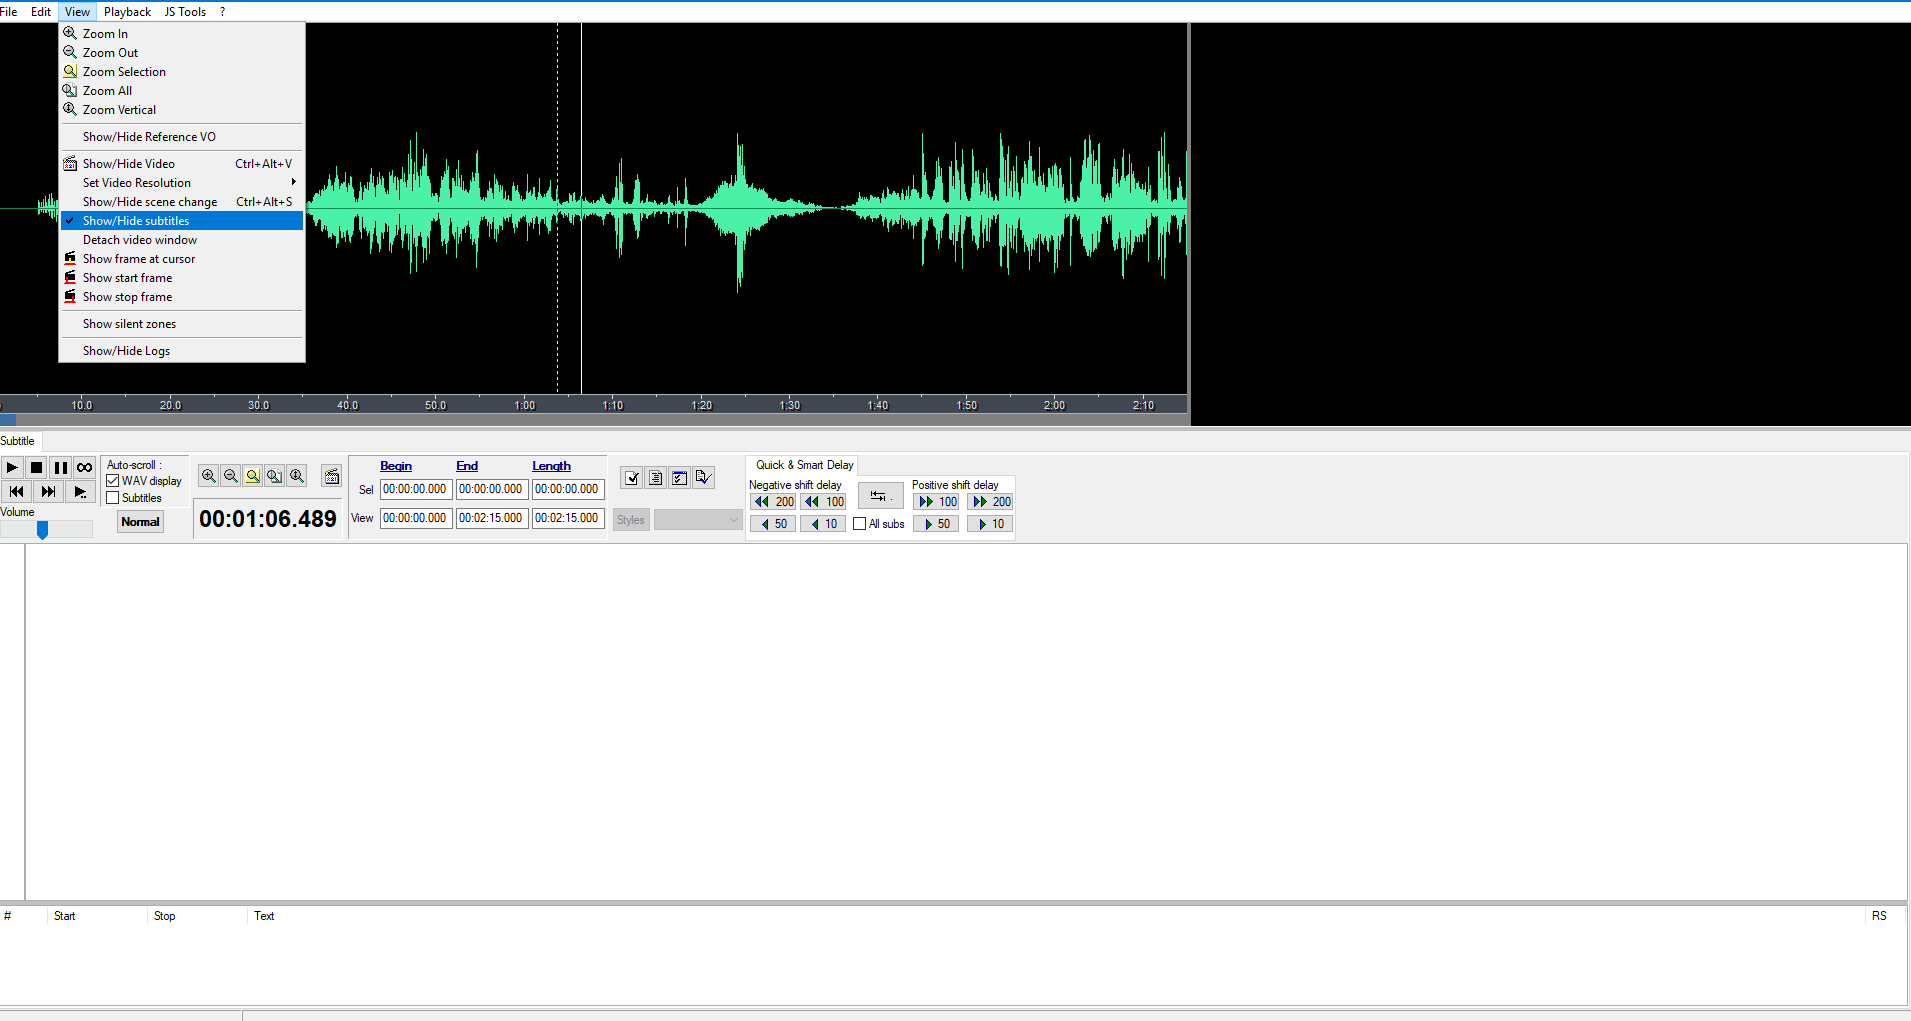Click the Begin link label
Image resolution: width=1911 pixels, height=1021 pixels.
(x=396, y=466)
